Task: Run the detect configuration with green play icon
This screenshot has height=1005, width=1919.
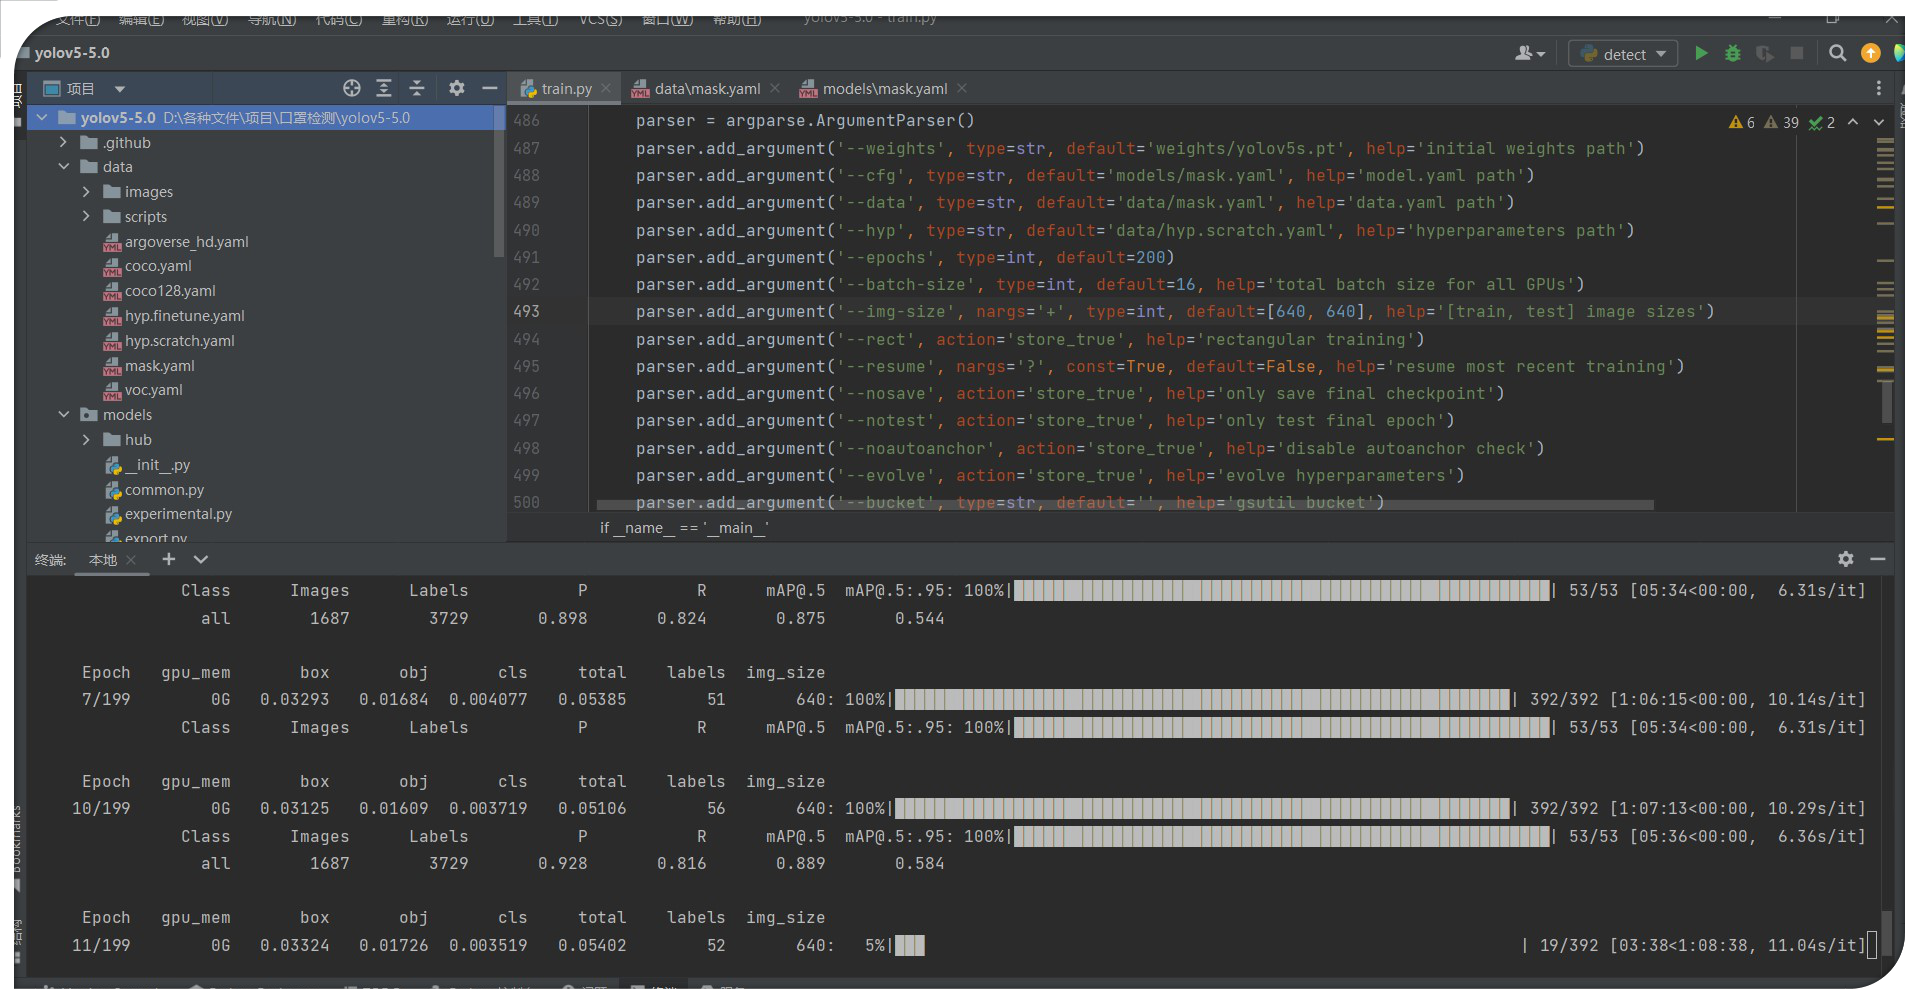Action: 1701,54
